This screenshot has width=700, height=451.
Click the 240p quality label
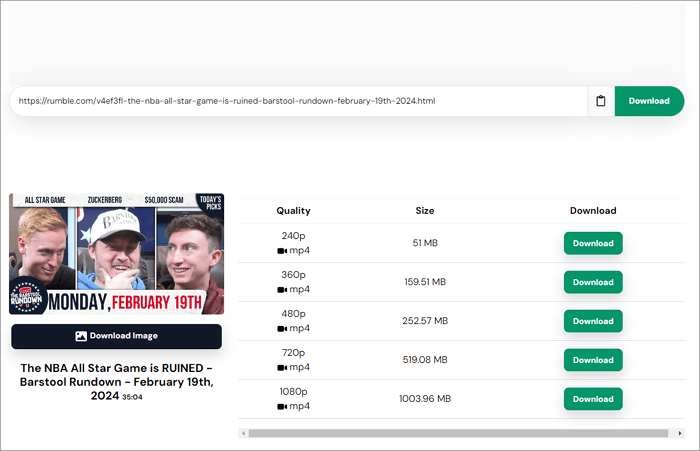tap(293, 236)
